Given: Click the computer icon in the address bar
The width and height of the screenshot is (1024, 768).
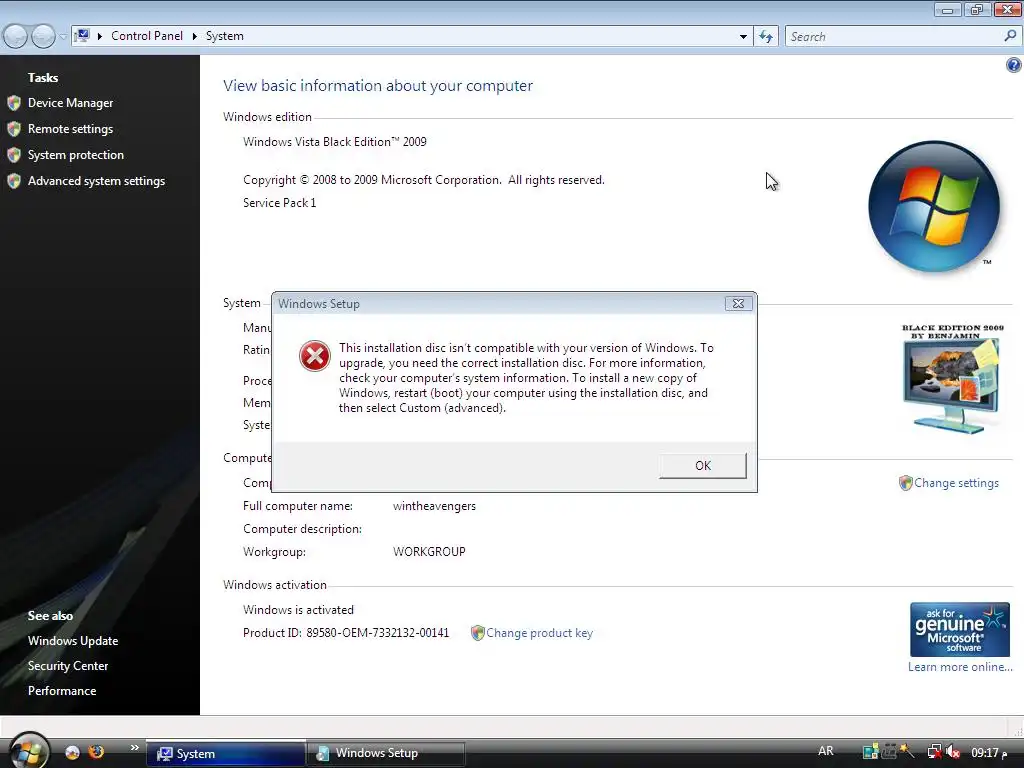Looking at the screenshot, I should (x=82, y=36).
